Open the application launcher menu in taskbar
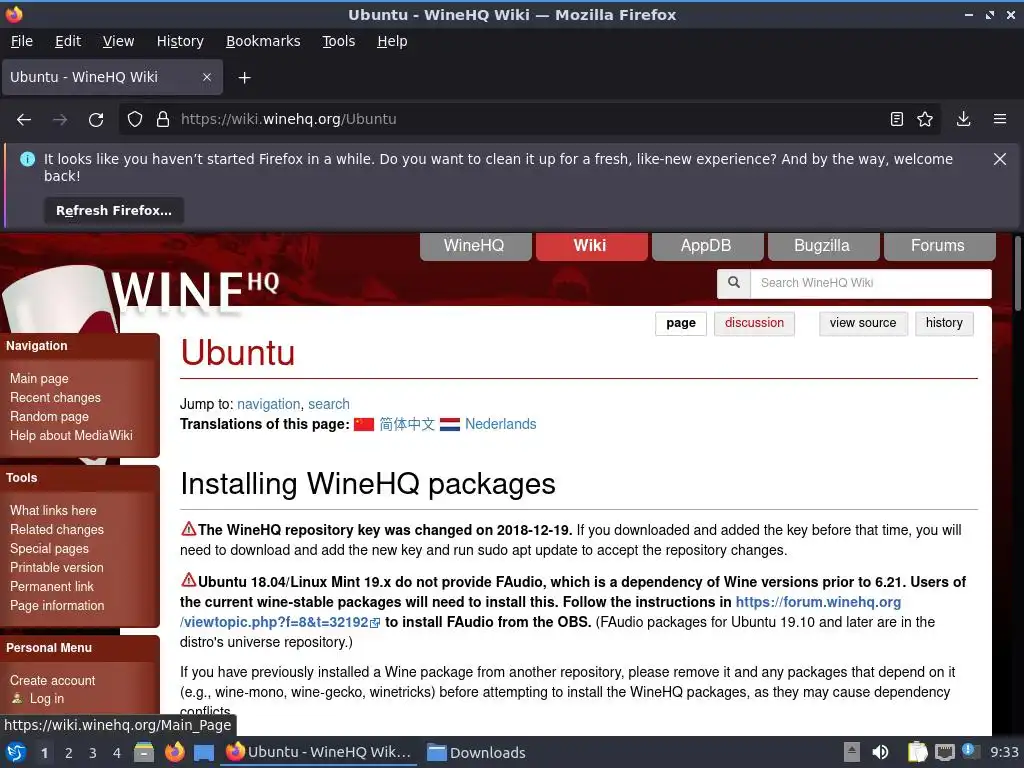This screenshot has height=768, width=1024. pos(16,752)
